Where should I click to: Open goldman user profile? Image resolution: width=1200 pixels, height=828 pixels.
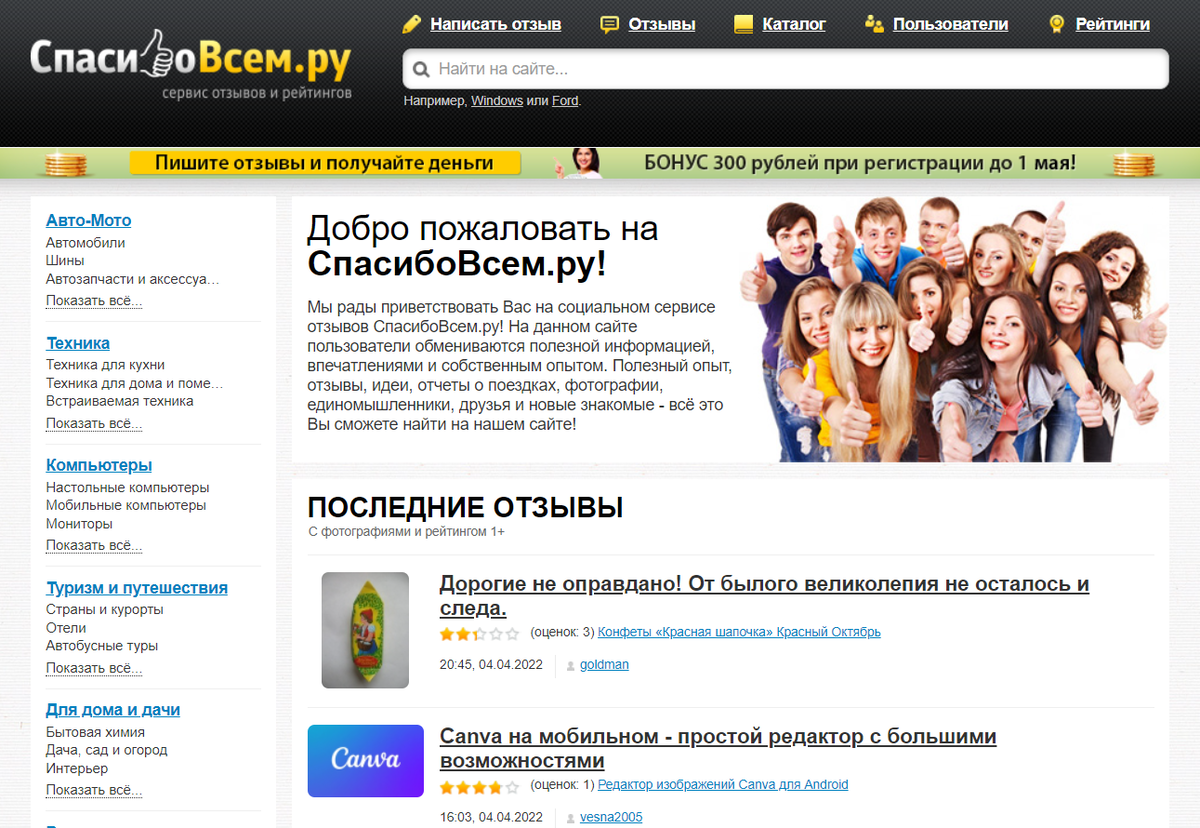click(604, 665)
